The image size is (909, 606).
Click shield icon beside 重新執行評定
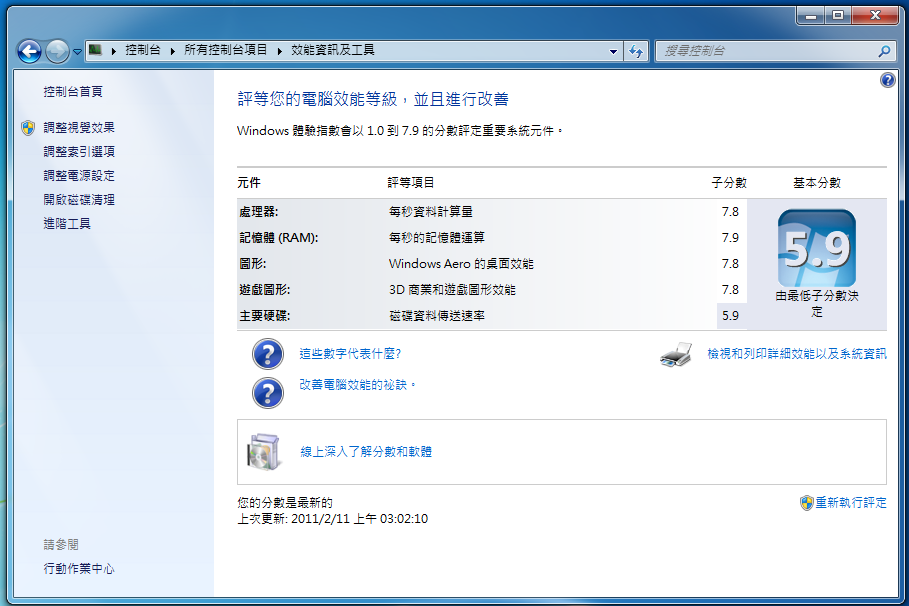click(x=806, y=503)
